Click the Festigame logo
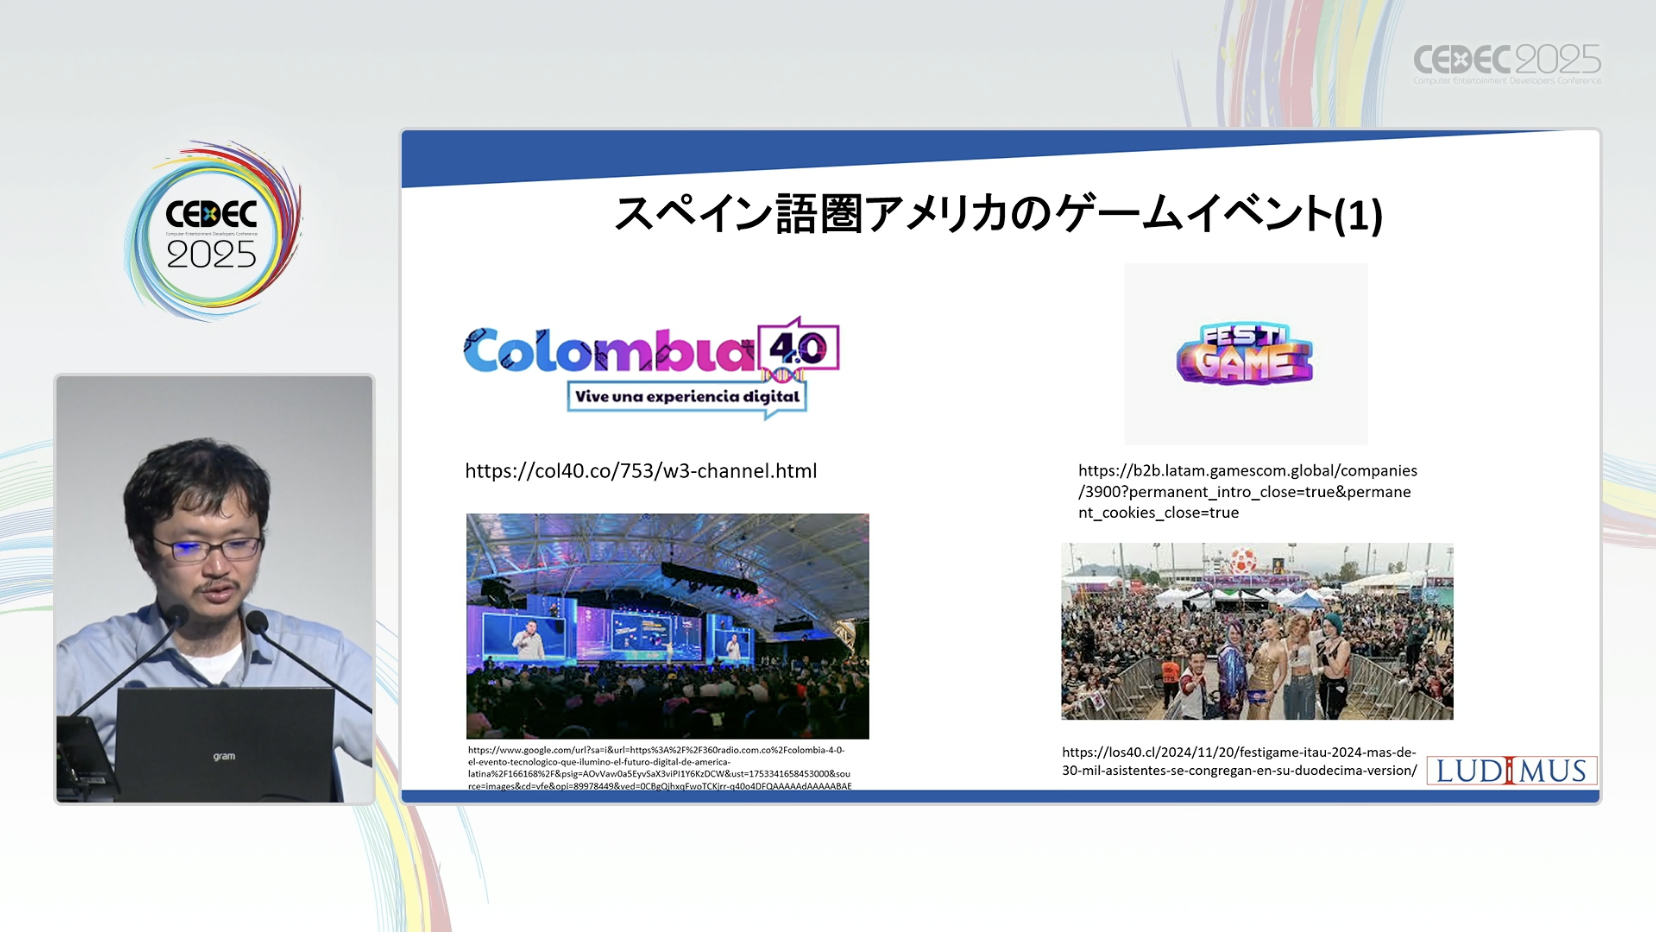The height and width of the screenshot is (932, 1656). [1245, 354]
